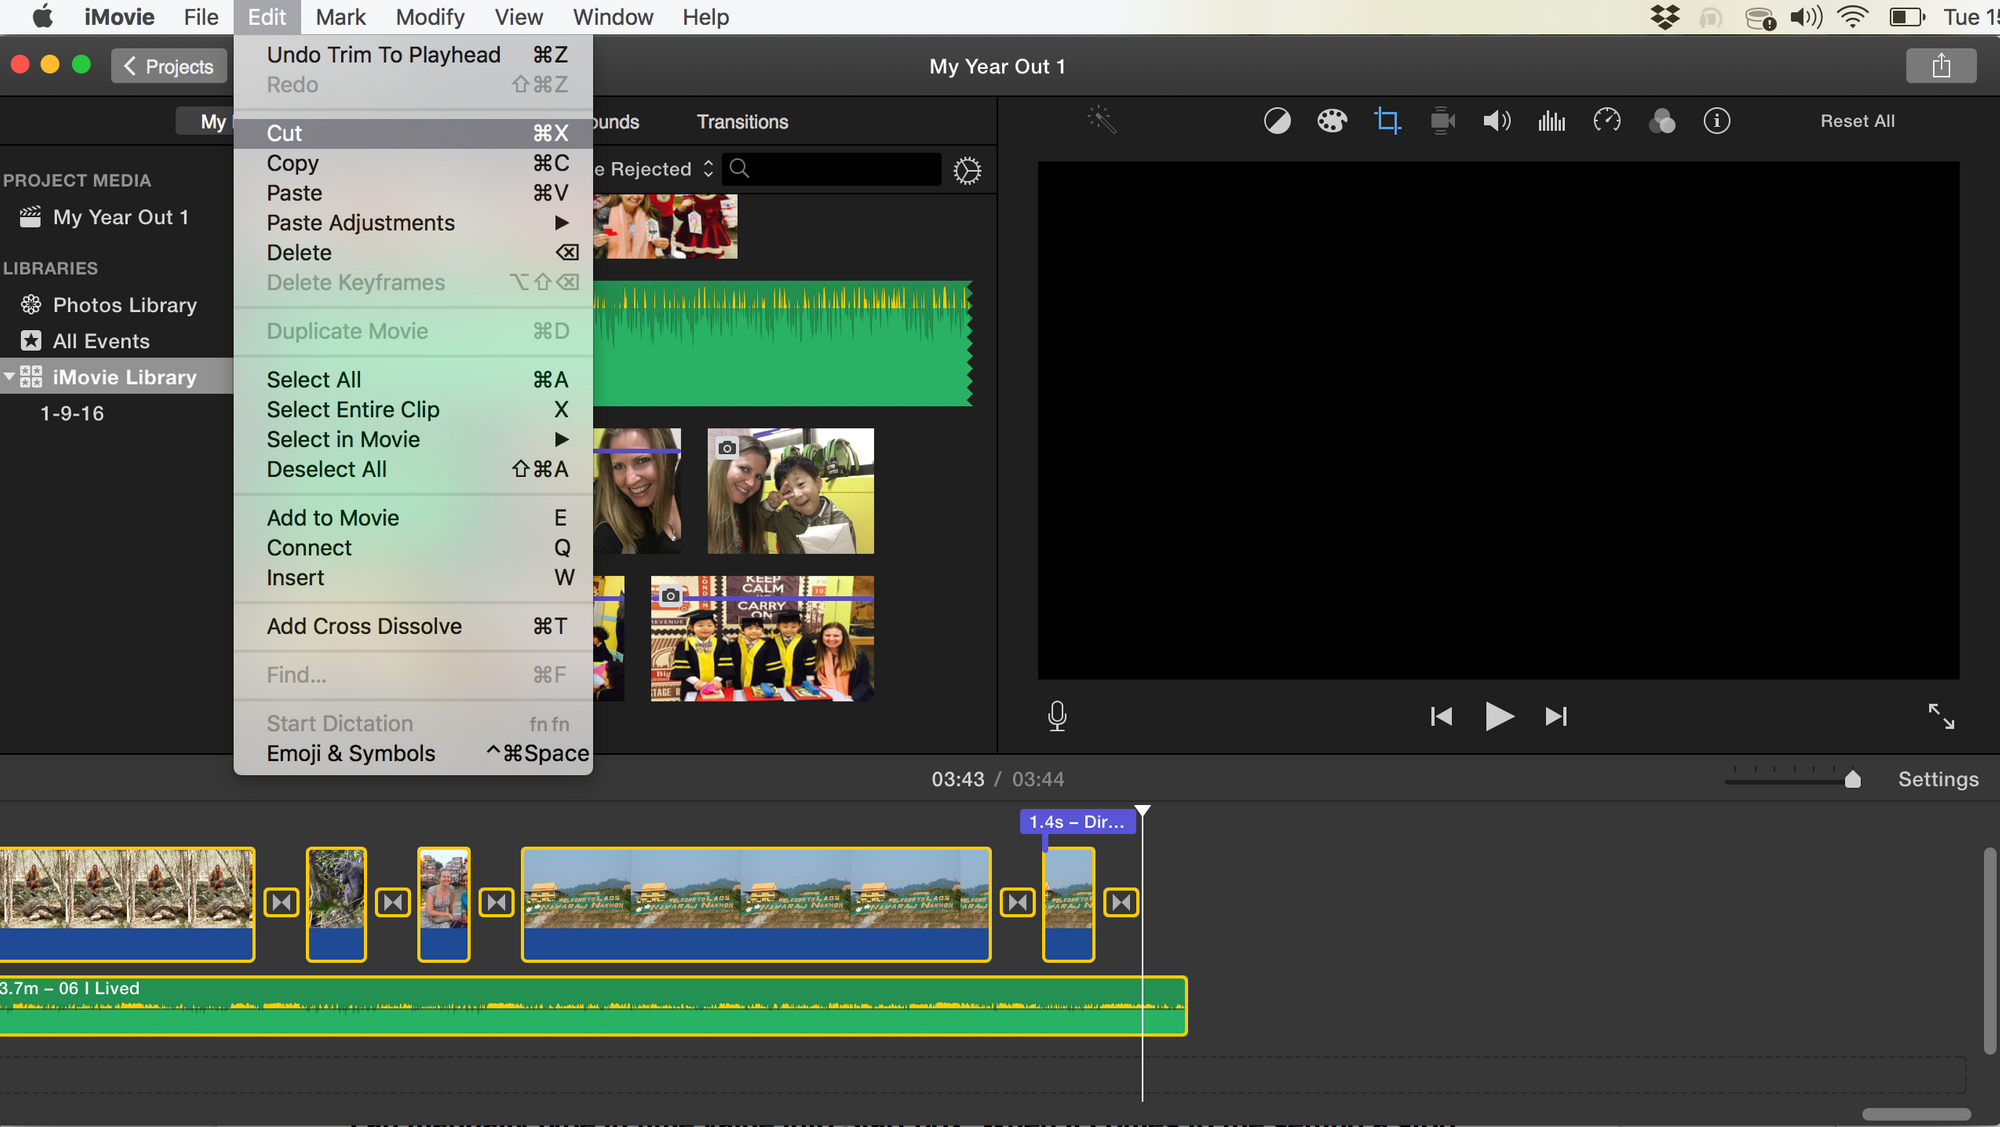Open the Color Balance tool
The height and width of the screenshot is (1127, 2000).
pos(1277,121)
